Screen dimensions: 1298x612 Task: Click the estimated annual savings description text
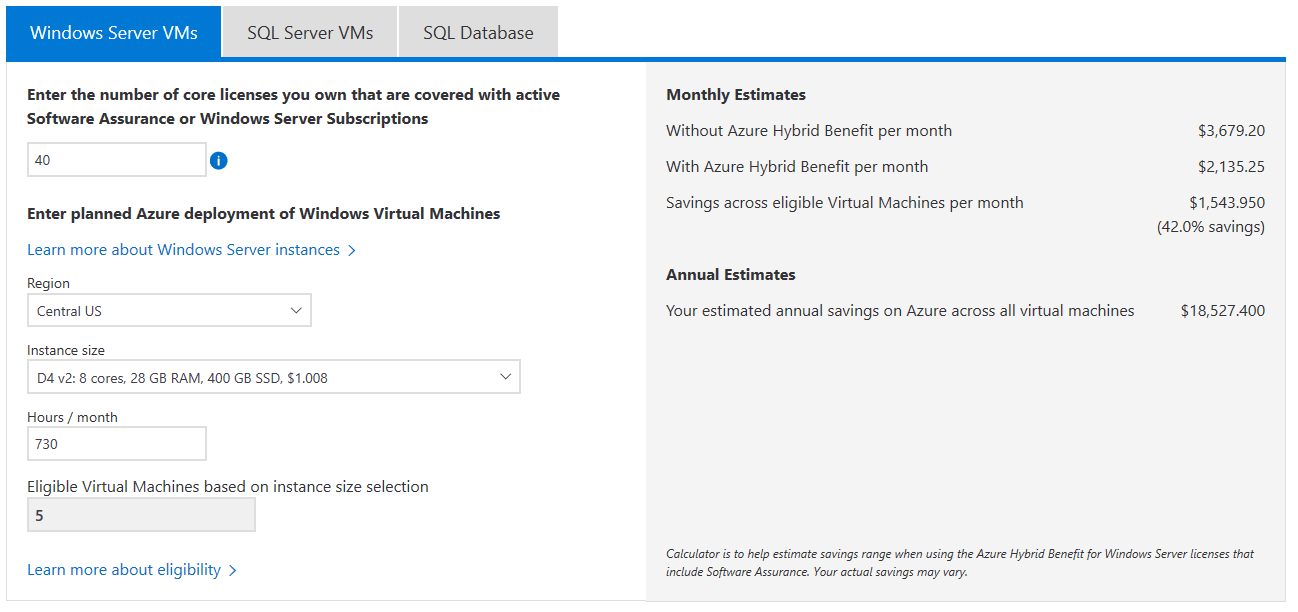tap(900, 311)
